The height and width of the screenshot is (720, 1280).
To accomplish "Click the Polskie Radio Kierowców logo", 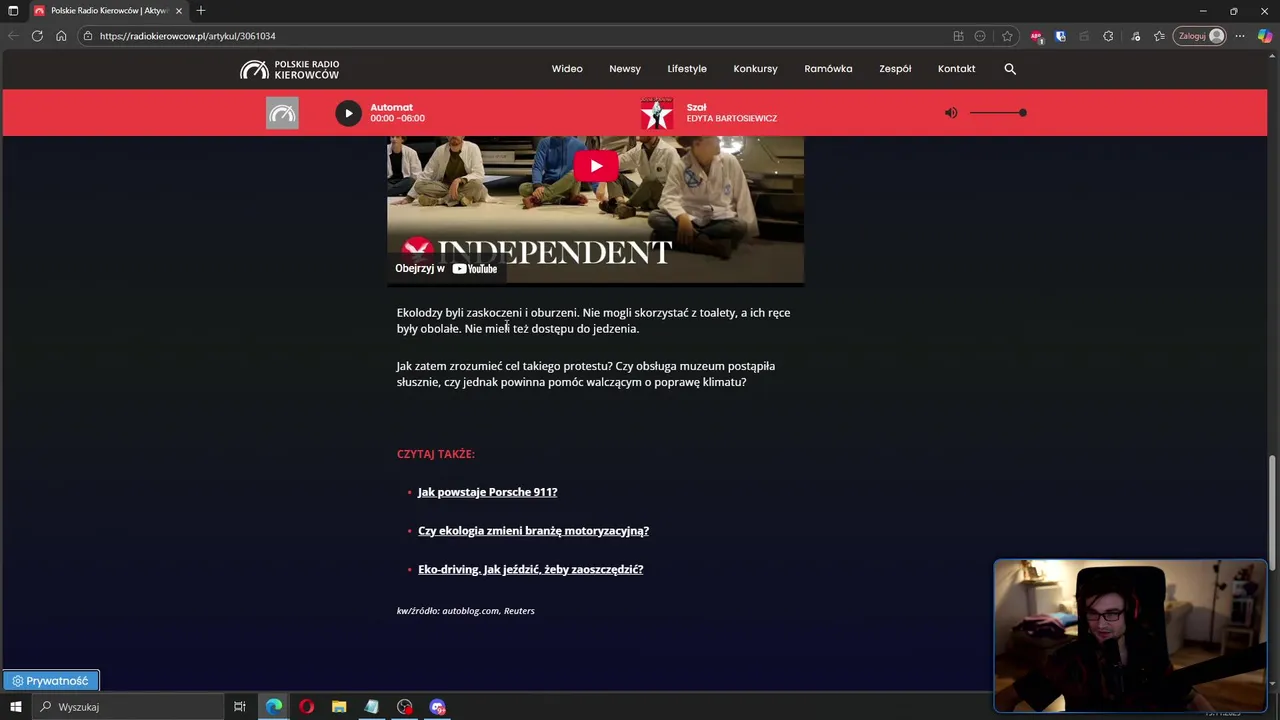I will click(x=290, y=69).
